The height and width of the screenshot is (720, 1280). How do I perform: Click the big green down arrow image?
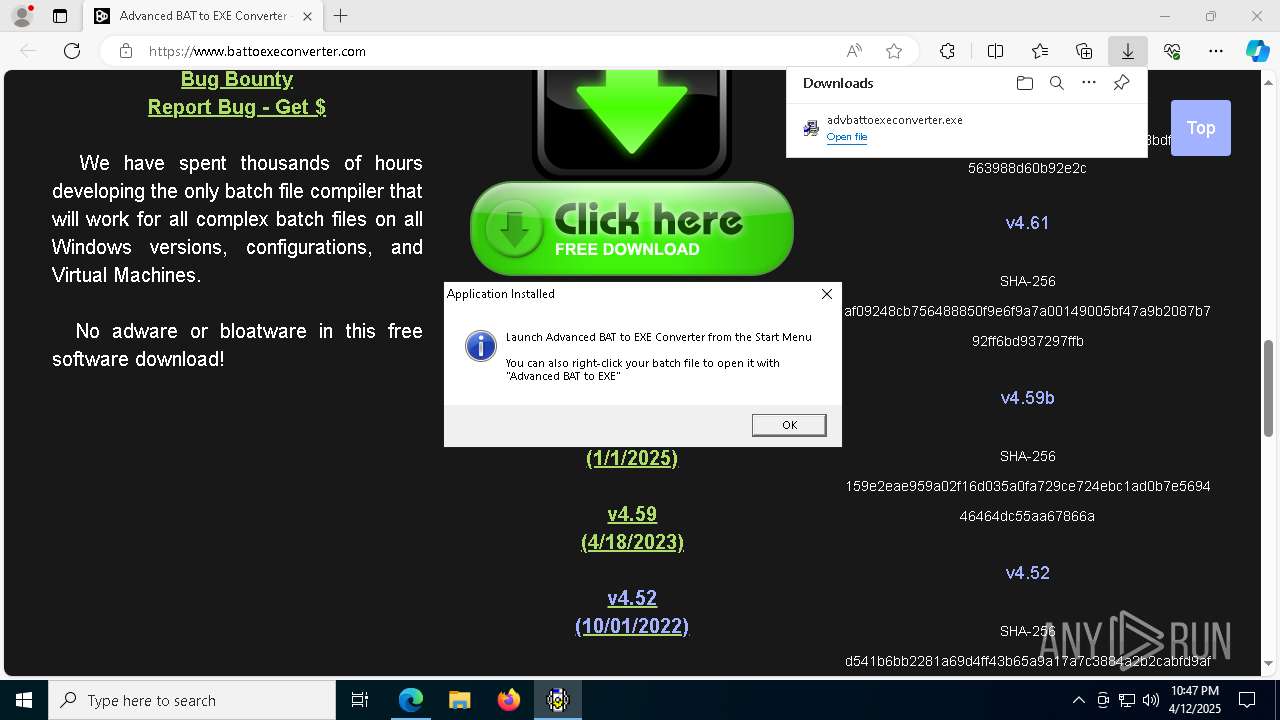632,124
